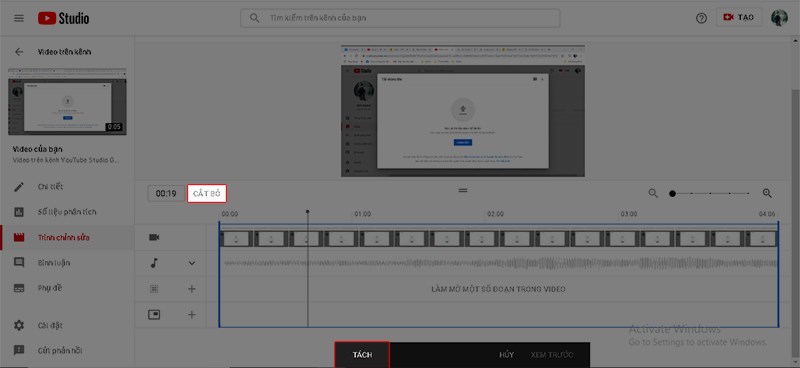Viewport: 800px width, 368px height.
Task: Click the timeline playhead marker
Action: [x=307, y=211]
